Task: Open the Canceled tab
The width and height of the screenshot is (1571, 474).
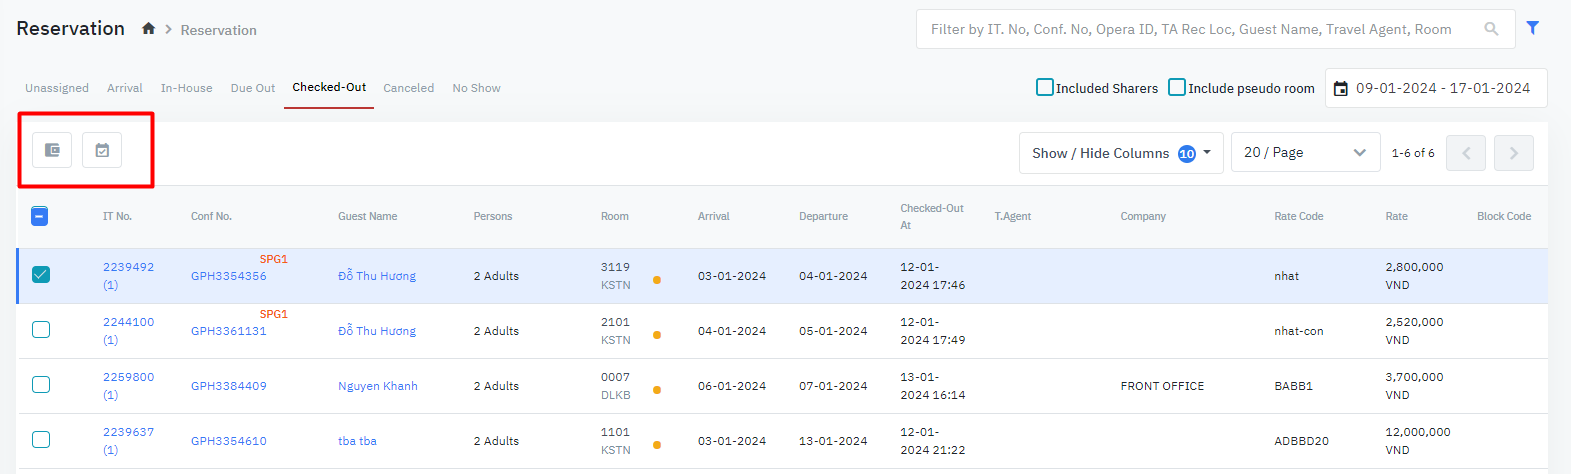Action: click(x=408, y=88)
